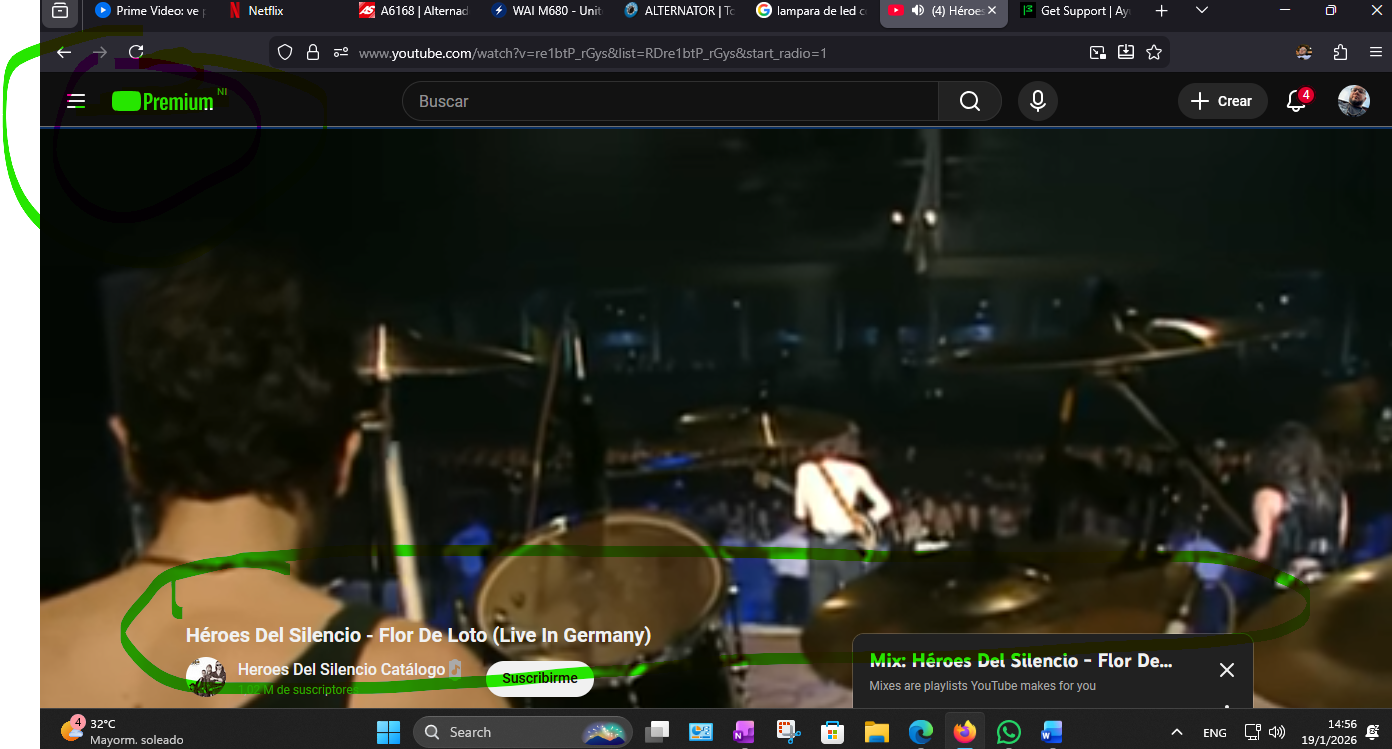
Task: Open OneNote from the taskbar
Action: coord(744,732)
